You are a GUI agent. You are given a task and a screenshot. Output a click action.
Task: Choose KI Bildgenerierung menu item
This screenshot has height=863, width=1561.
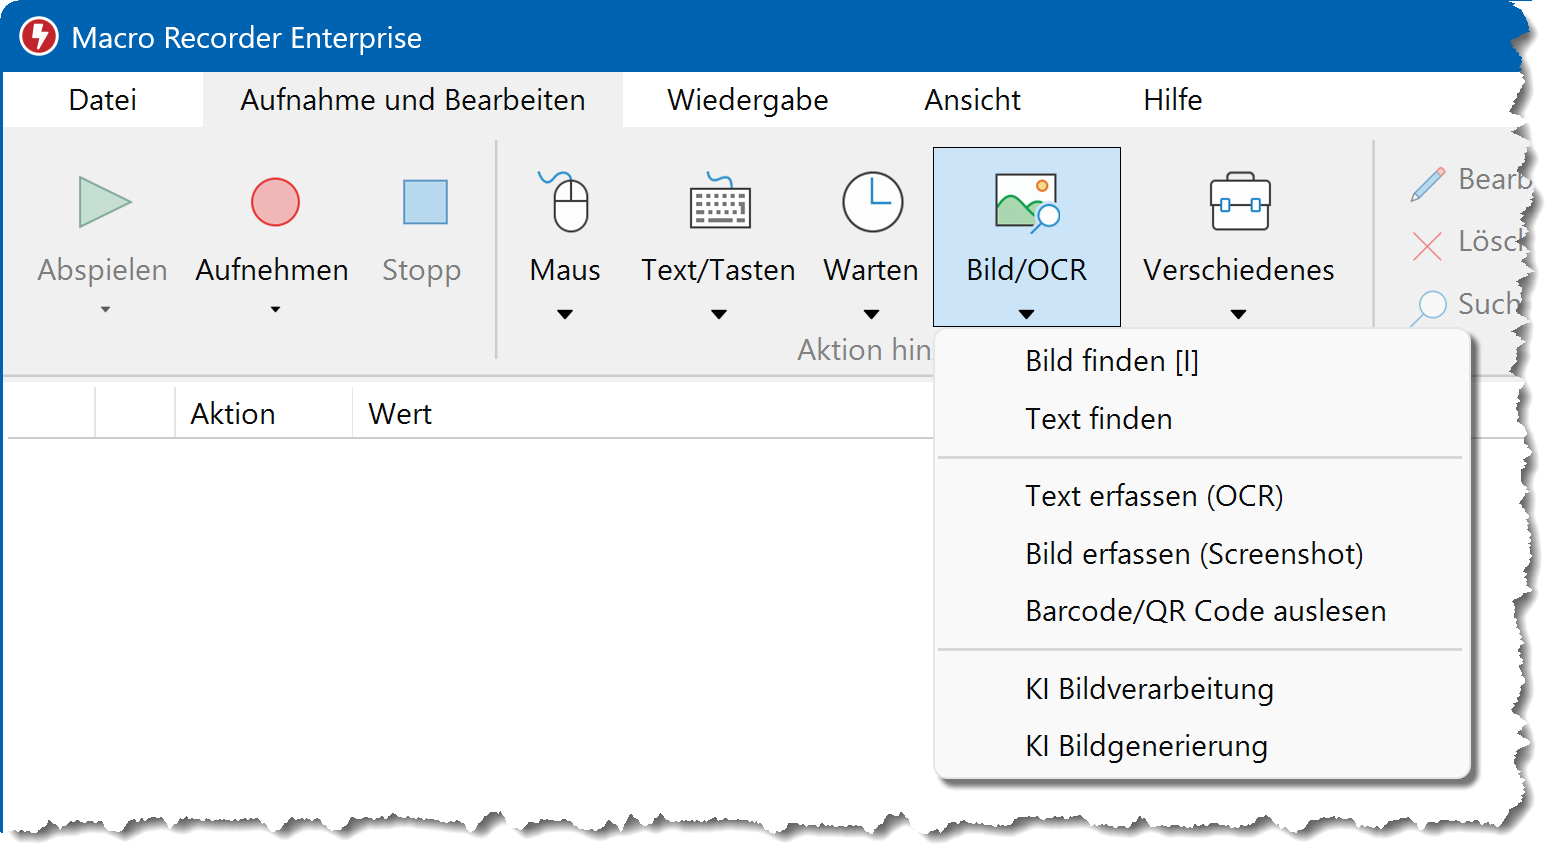click(x=1146, y=746)
